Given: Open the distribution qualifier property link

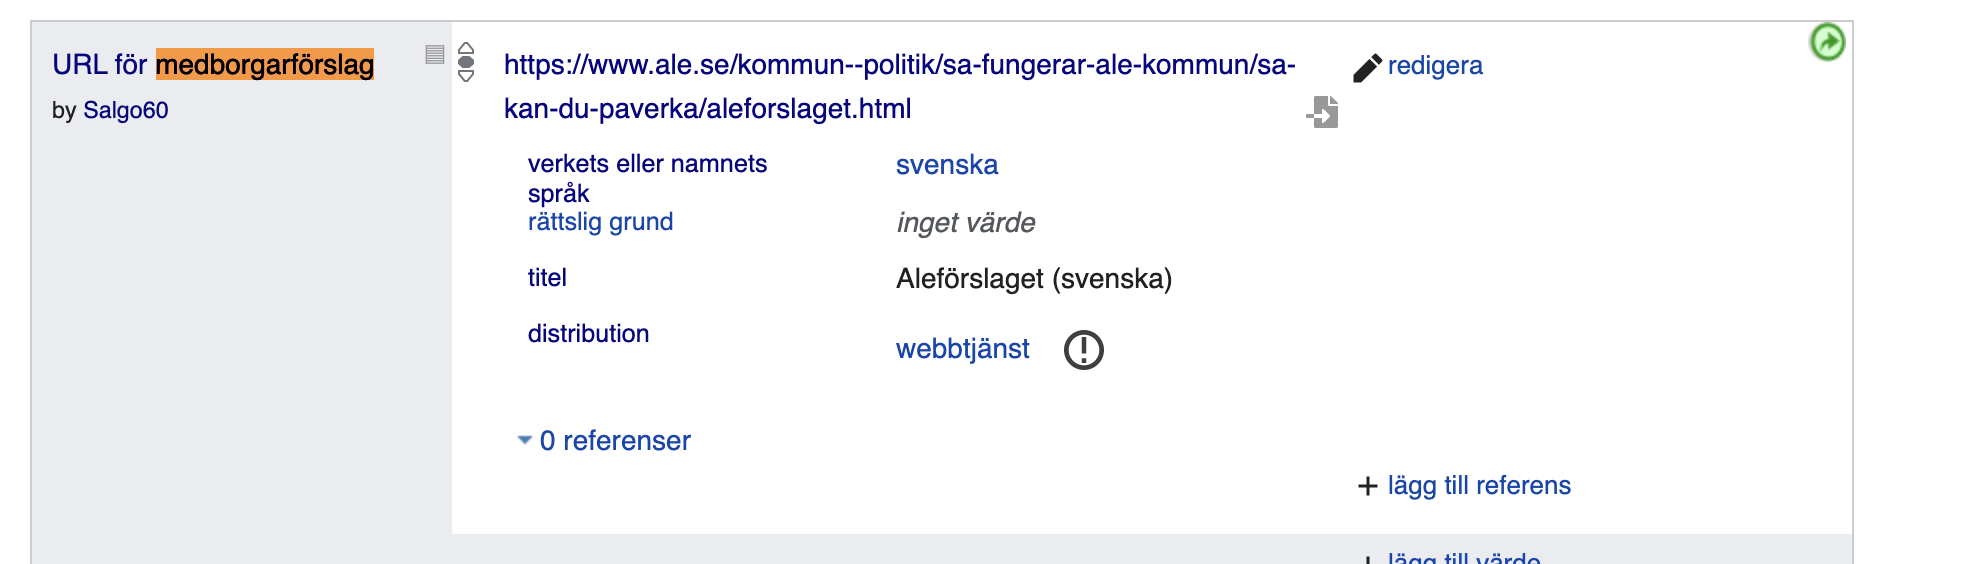Looking at the screenshot, I should pyautogui.click(x=588, y=334).
